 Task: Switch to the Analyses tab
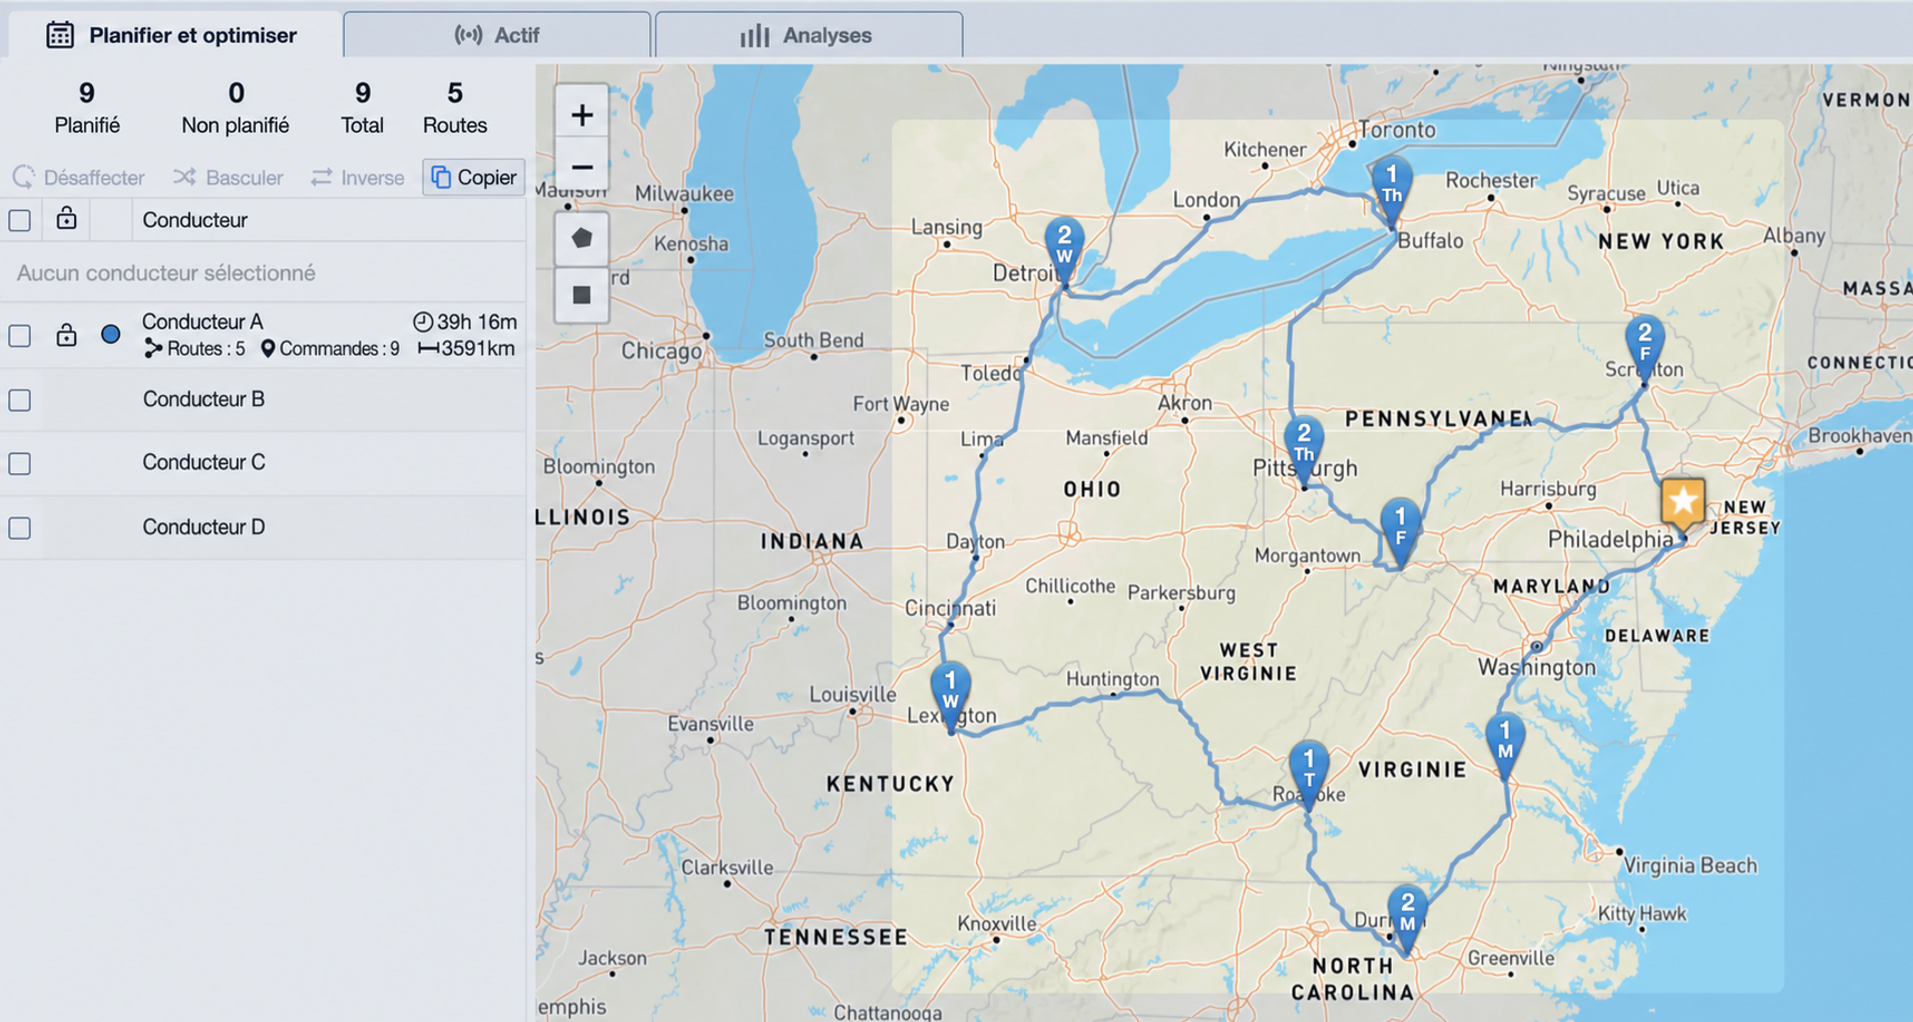[x=808, y=35]
